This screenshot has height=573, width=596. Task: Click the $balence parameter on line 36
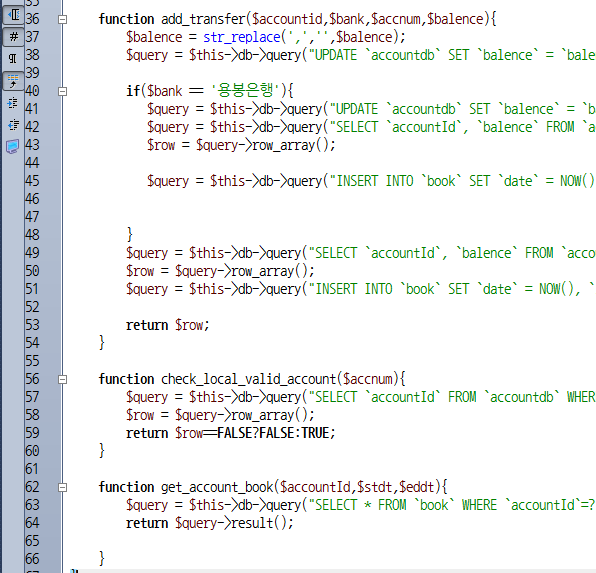[455, 19]
